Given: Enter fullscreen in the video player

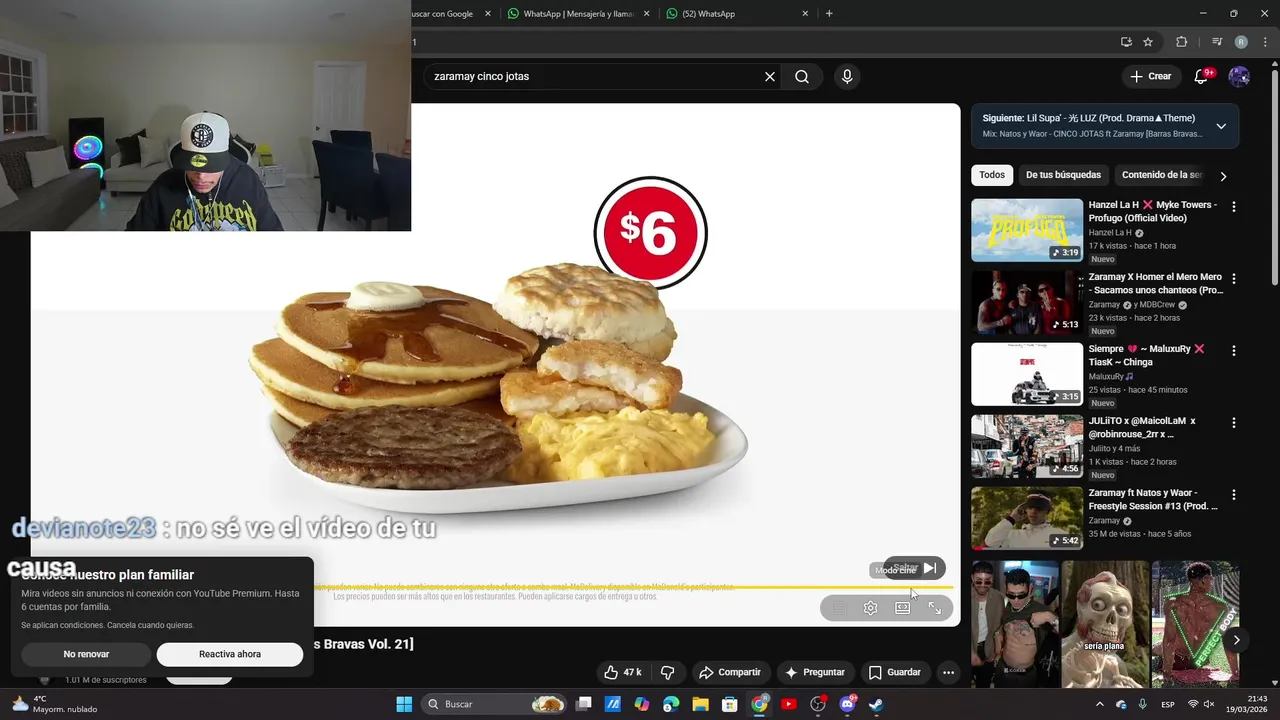Looking at the screenshot, I should tap(935, 608).
